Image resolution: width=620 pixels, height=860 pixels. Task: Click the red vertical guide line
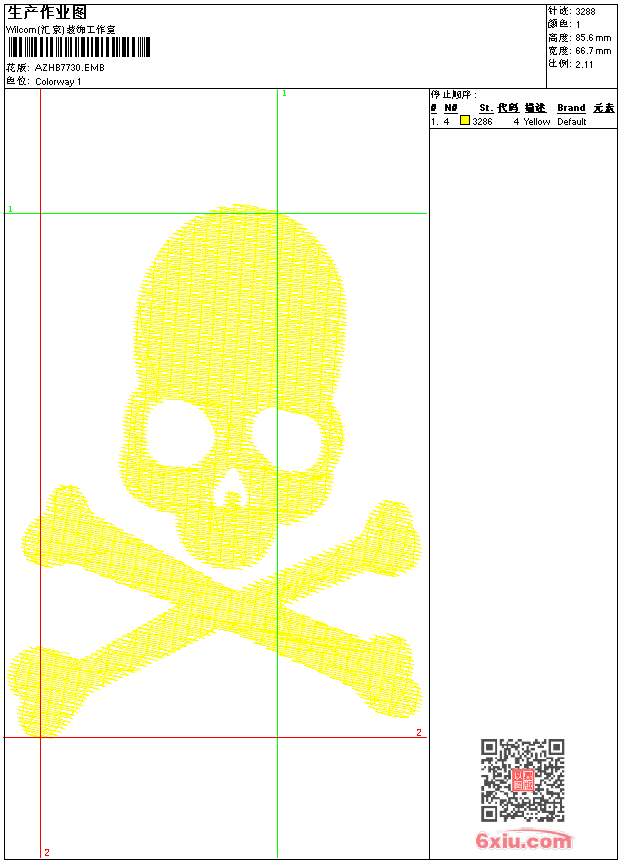pos(40,400)
